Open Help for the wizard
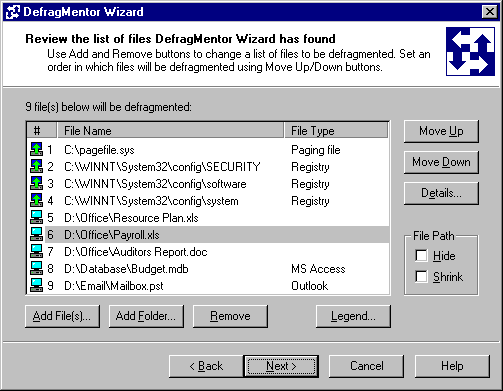The height and width of the screenshot is (391, 503). coord(452,366)
